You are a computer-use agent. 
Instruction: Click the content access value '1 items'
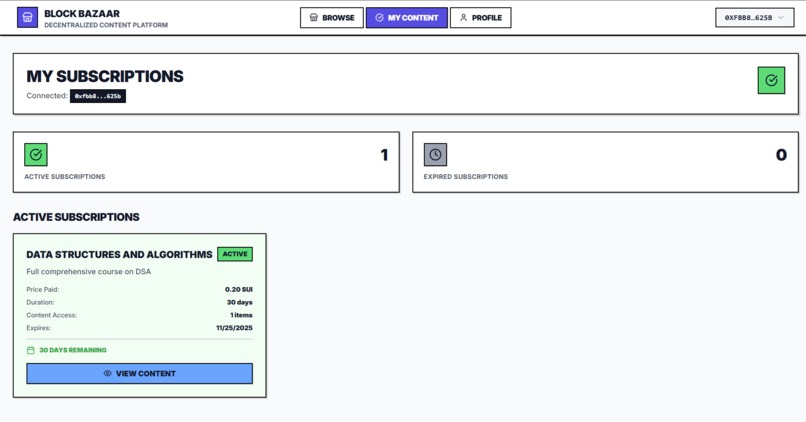(x=241, y=315)
